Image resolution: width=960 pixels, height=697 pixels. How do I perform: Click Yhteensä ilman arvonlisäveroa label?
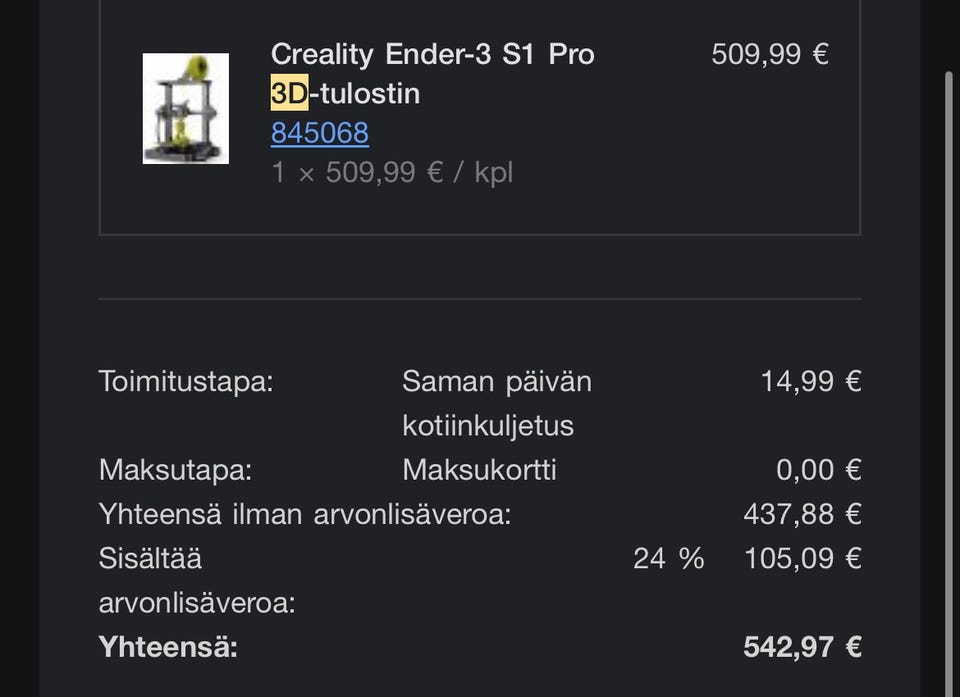click(x=305, y=514)
